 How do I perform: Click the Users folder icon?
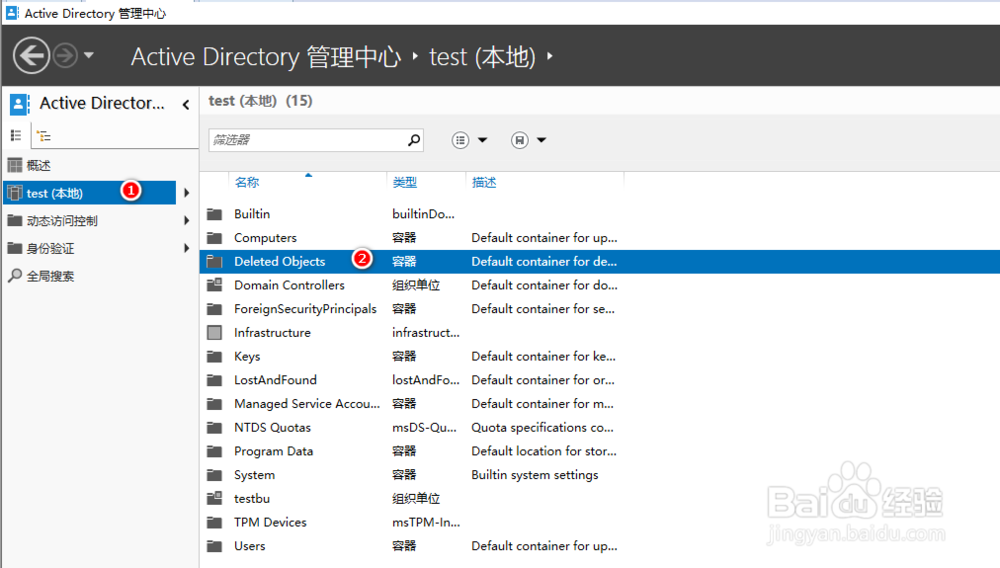(x=214, y=546)
